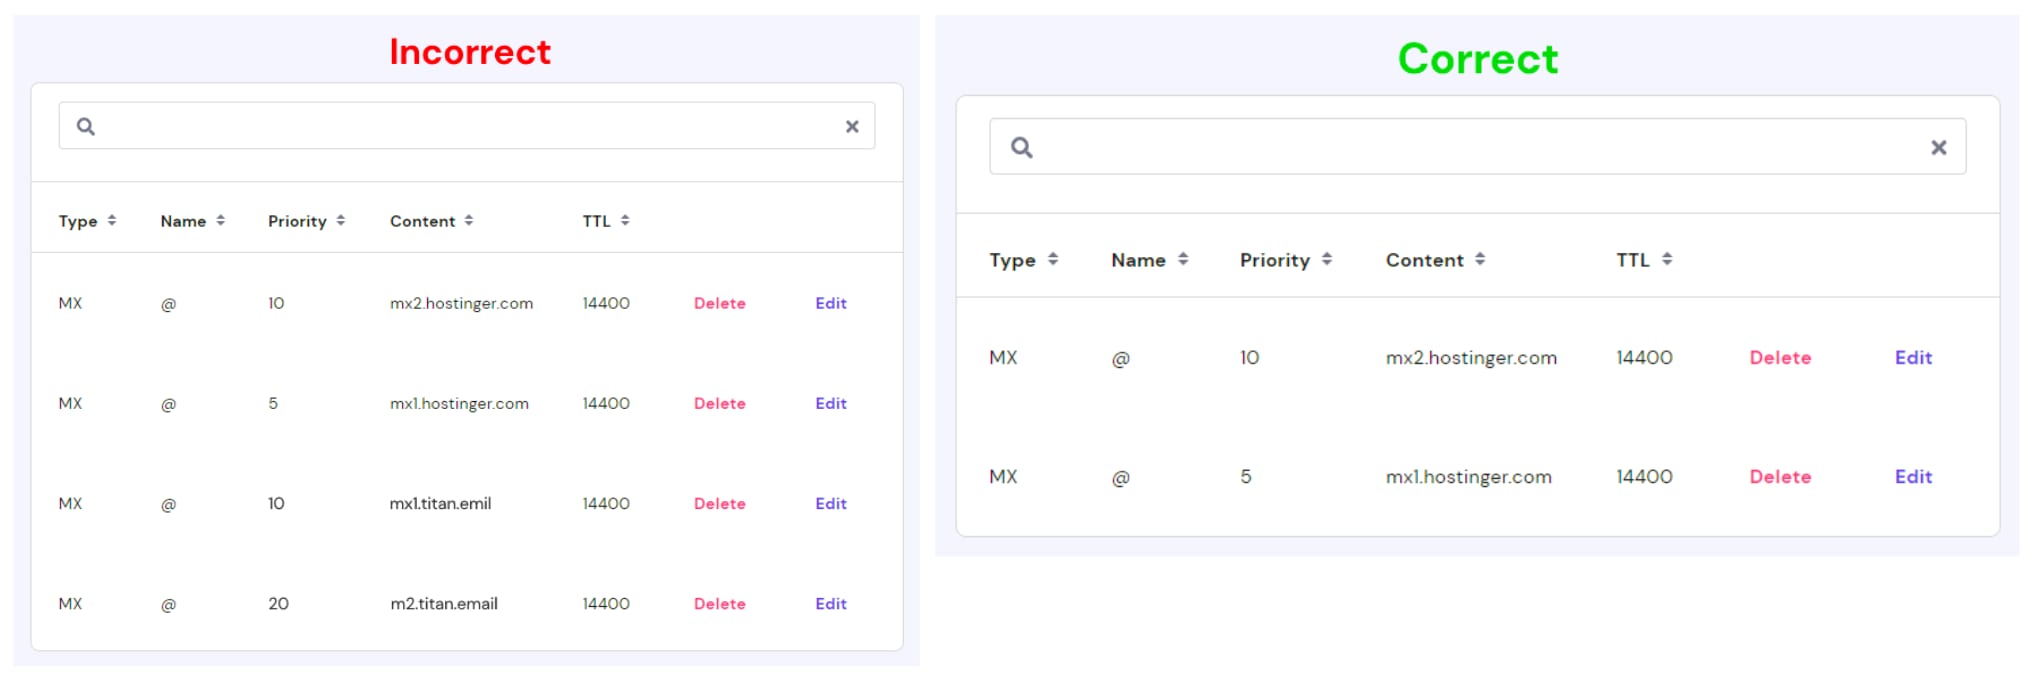Select the mx1.titan.emil content cell
This screenshot has height=684, width=2030.
(x=440, y=503)
